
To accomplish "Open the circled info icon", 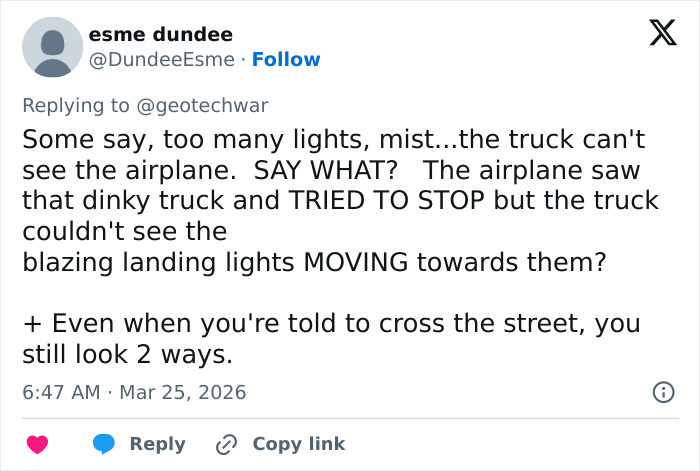I will click(662, 392).
